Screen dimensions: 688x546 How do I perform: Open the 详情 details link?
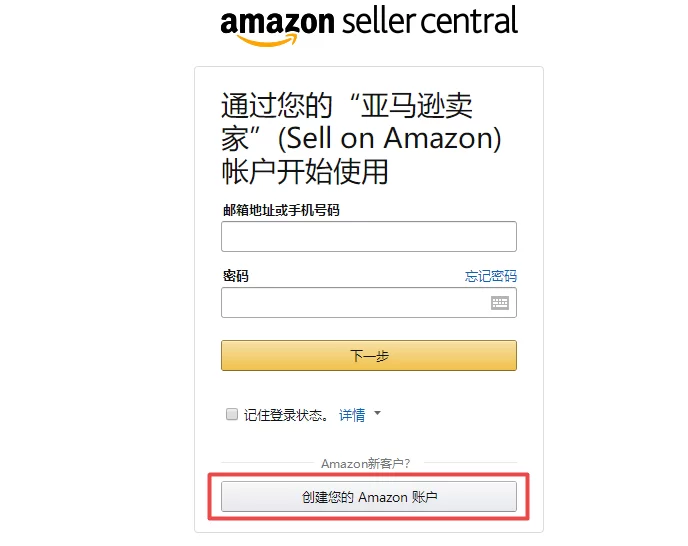(351, 415)
